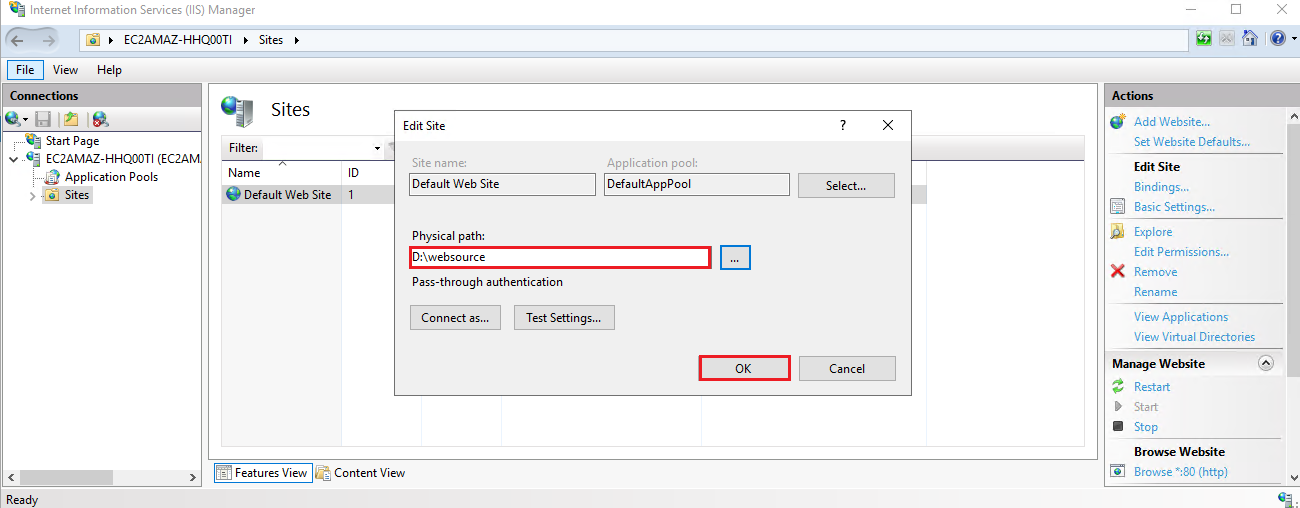
Task: Click the Add Website... link
Action: tap(1171, 122)
